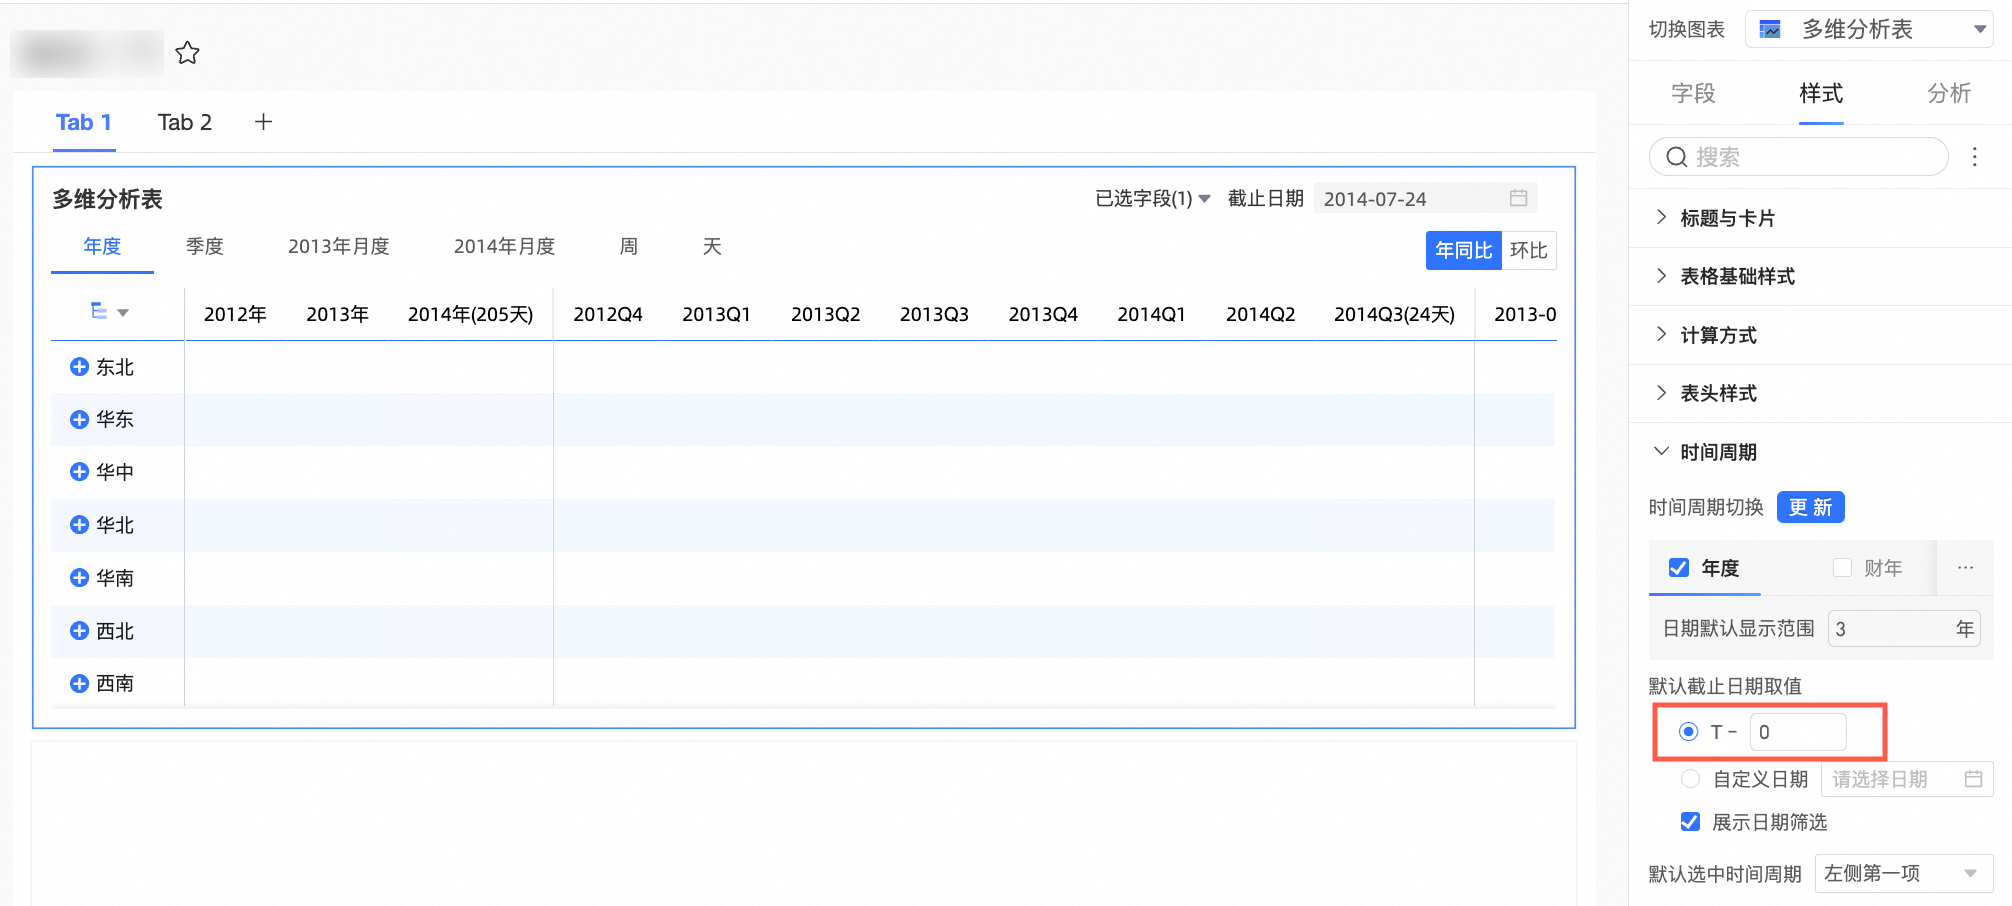Select the T− radio option
This screenshot has width=2012, height=906.
pyautogui.click(x=1689, y=732)
